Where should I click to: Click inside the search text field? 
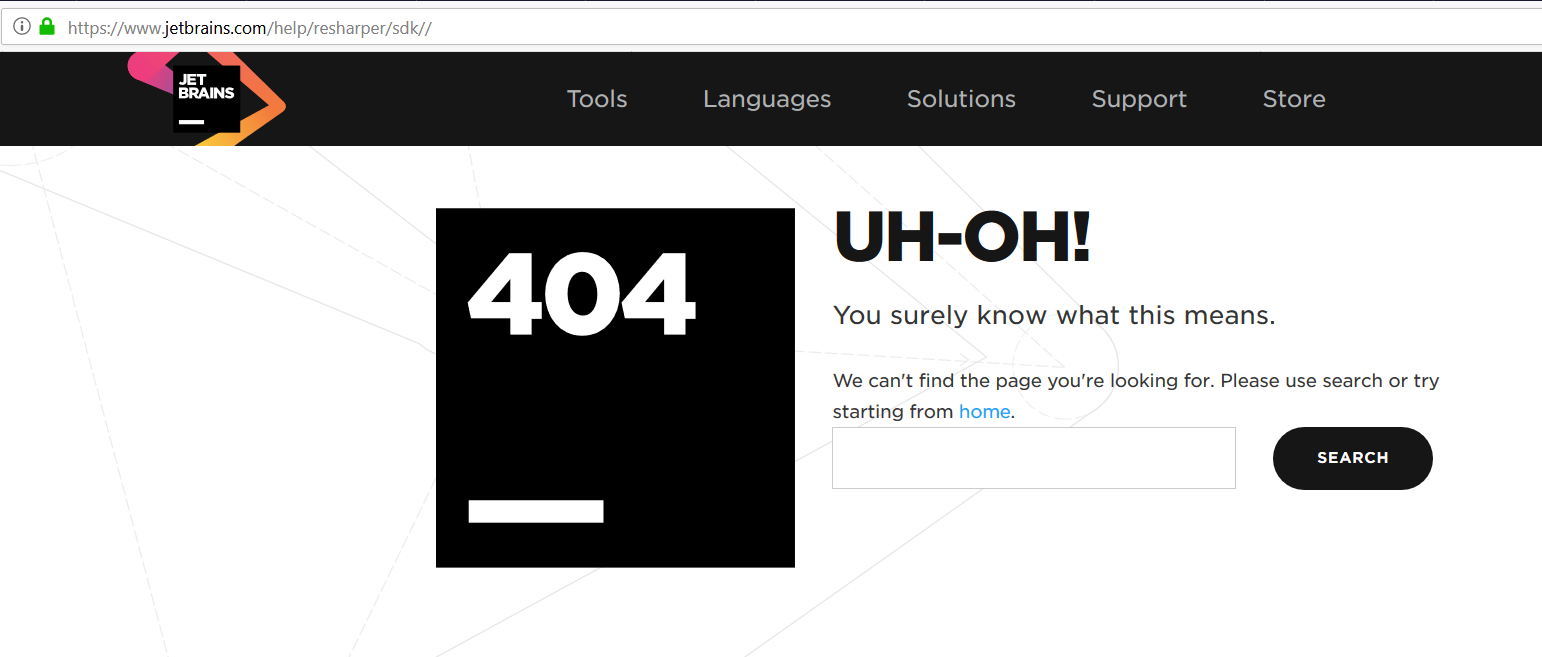[1033, 458]
